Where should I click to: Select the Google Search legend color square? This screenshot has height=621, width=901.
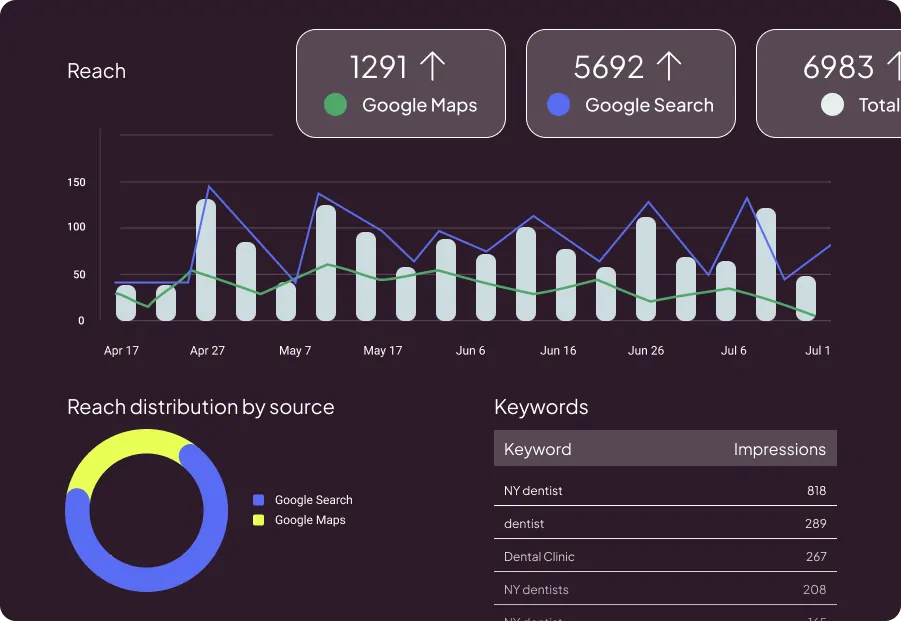click(x=259, y=500)
